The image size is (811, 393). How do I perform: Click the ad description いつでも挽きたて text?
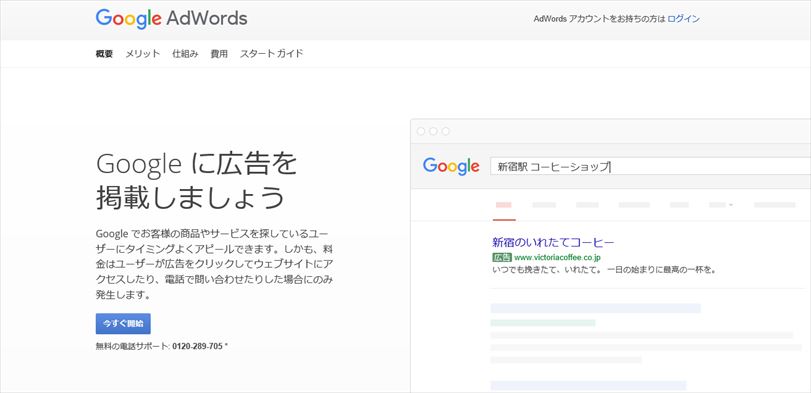(x=604, y=270)
